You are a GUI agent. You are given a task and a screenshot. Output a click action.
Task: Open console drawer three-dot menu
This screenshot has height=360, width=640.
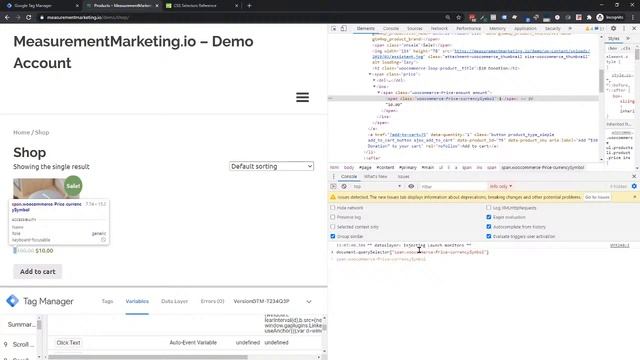coord(333,176)
